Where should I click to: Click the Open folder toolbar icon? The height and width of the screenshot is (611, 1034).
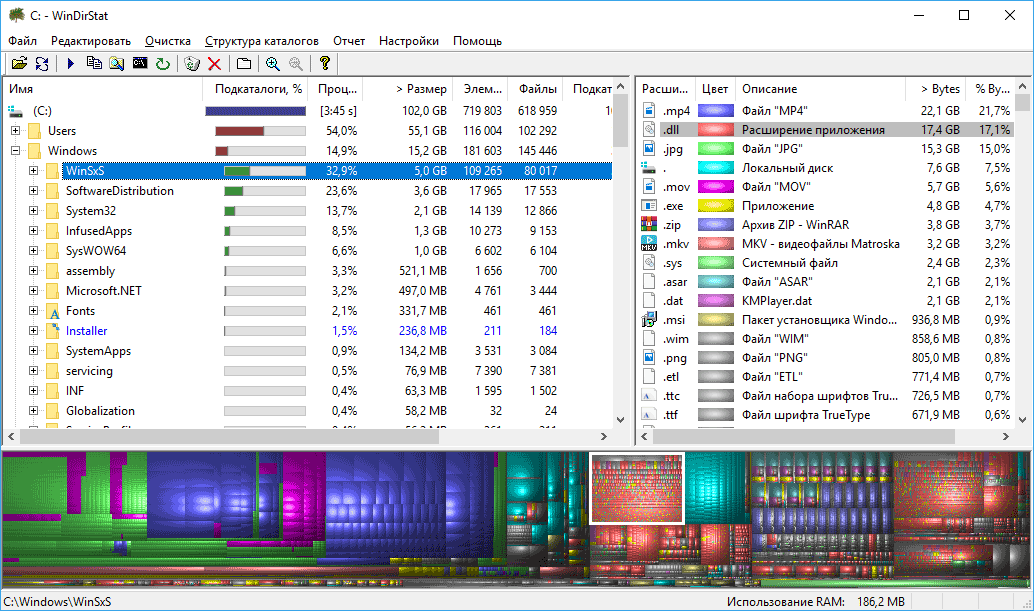click(19, 64)
